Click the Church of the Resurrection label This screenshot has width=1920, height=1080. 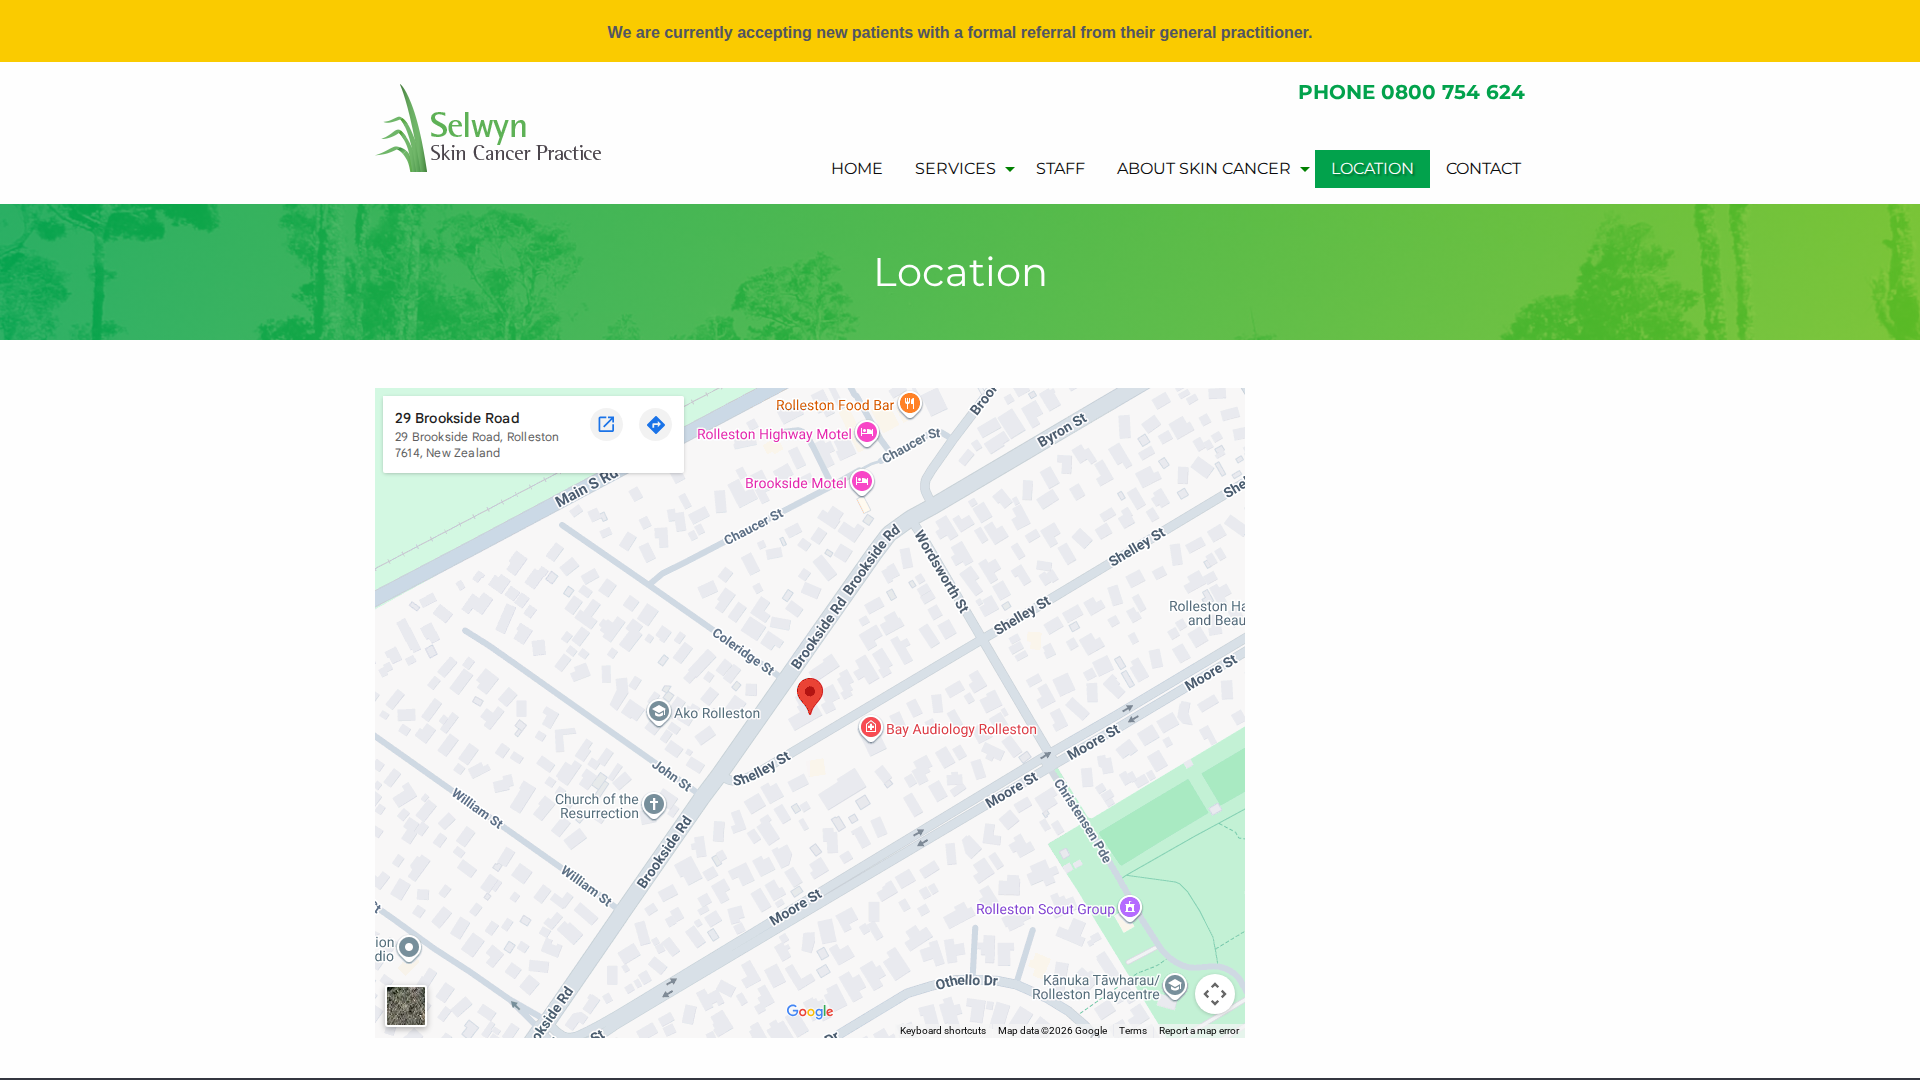tap(597, 806)
